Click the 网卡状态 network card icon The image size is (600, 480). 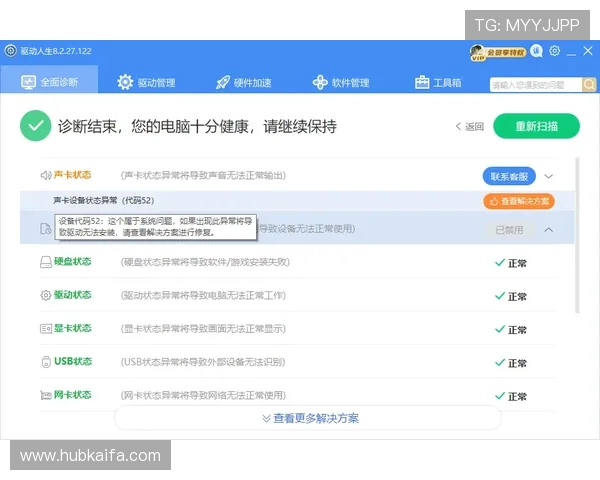(46, 395)
